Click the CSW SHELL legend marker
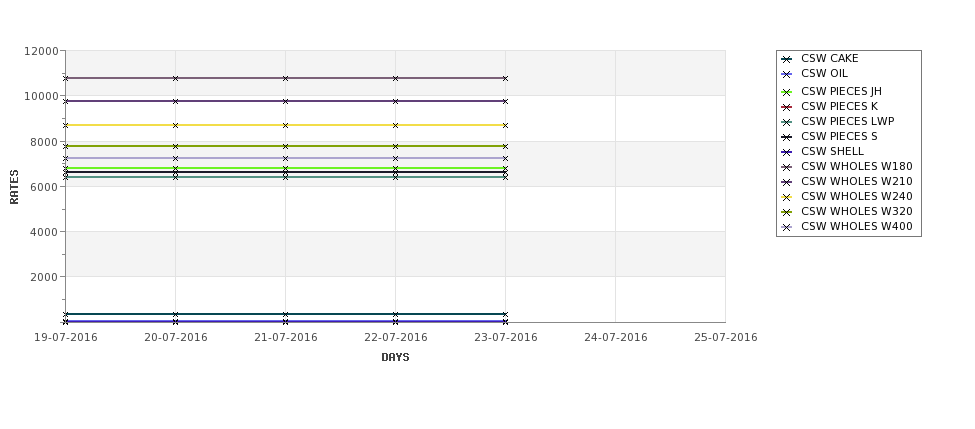Viewport: 975px width, 429px height. [x=786, y=152]
